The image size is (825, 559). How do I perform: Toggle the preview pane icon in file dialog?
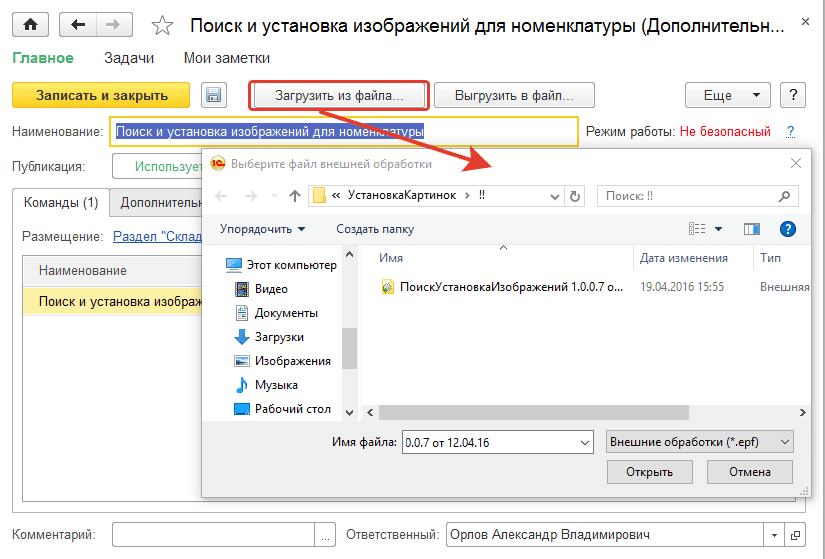pyautogui.click(x=751, y=229)
